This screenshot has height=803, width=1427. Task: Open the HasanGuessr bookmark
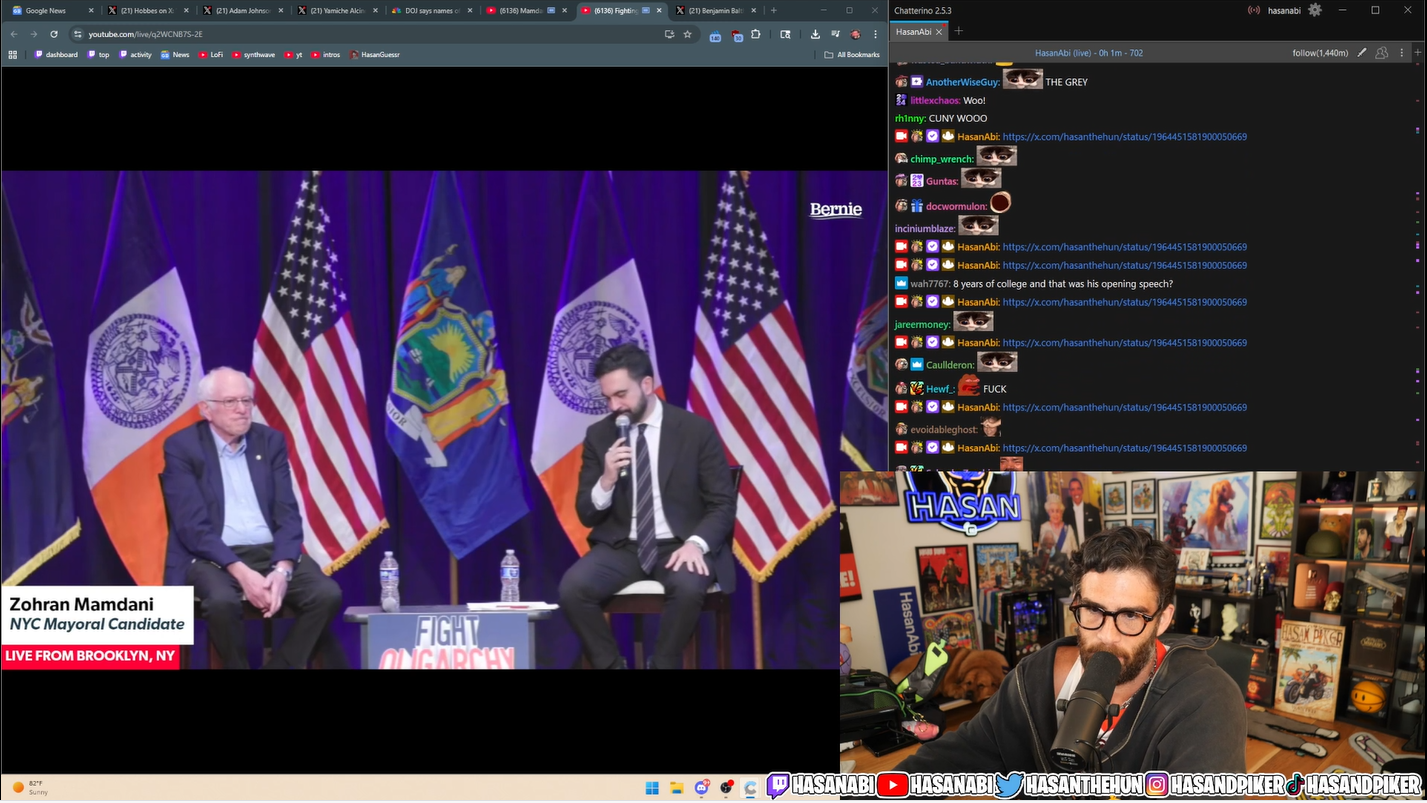pos(375,55)
